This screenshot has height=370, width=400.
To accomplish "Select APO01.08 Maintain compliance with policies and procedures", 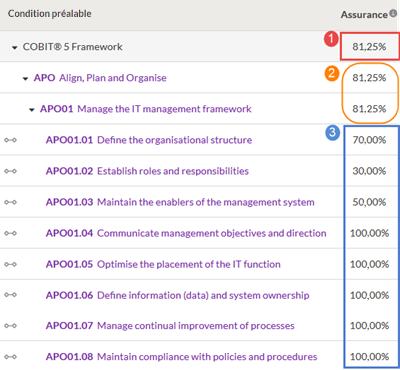I will (x=181, y=357).
